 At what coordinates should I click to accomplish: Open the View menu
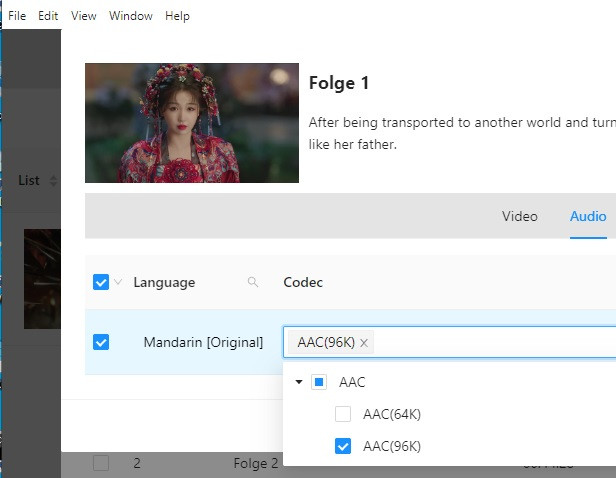(x=84, y=16)
